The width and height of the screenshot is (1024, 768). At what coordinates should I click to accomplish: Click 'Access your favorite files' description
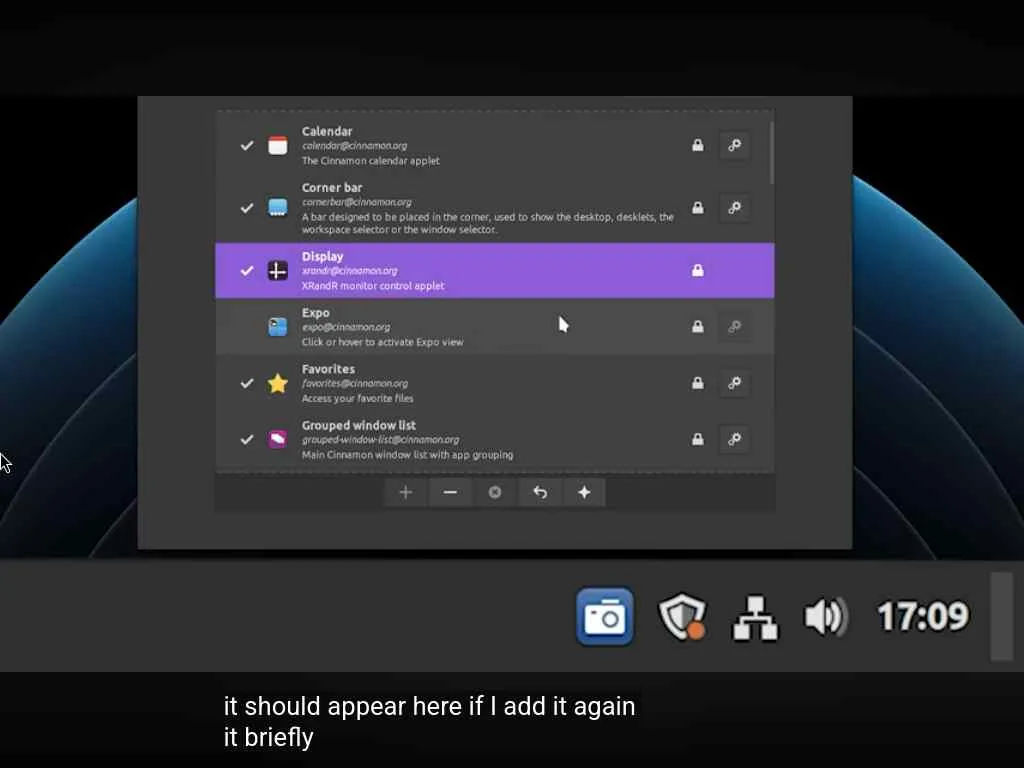click(357, 398)
